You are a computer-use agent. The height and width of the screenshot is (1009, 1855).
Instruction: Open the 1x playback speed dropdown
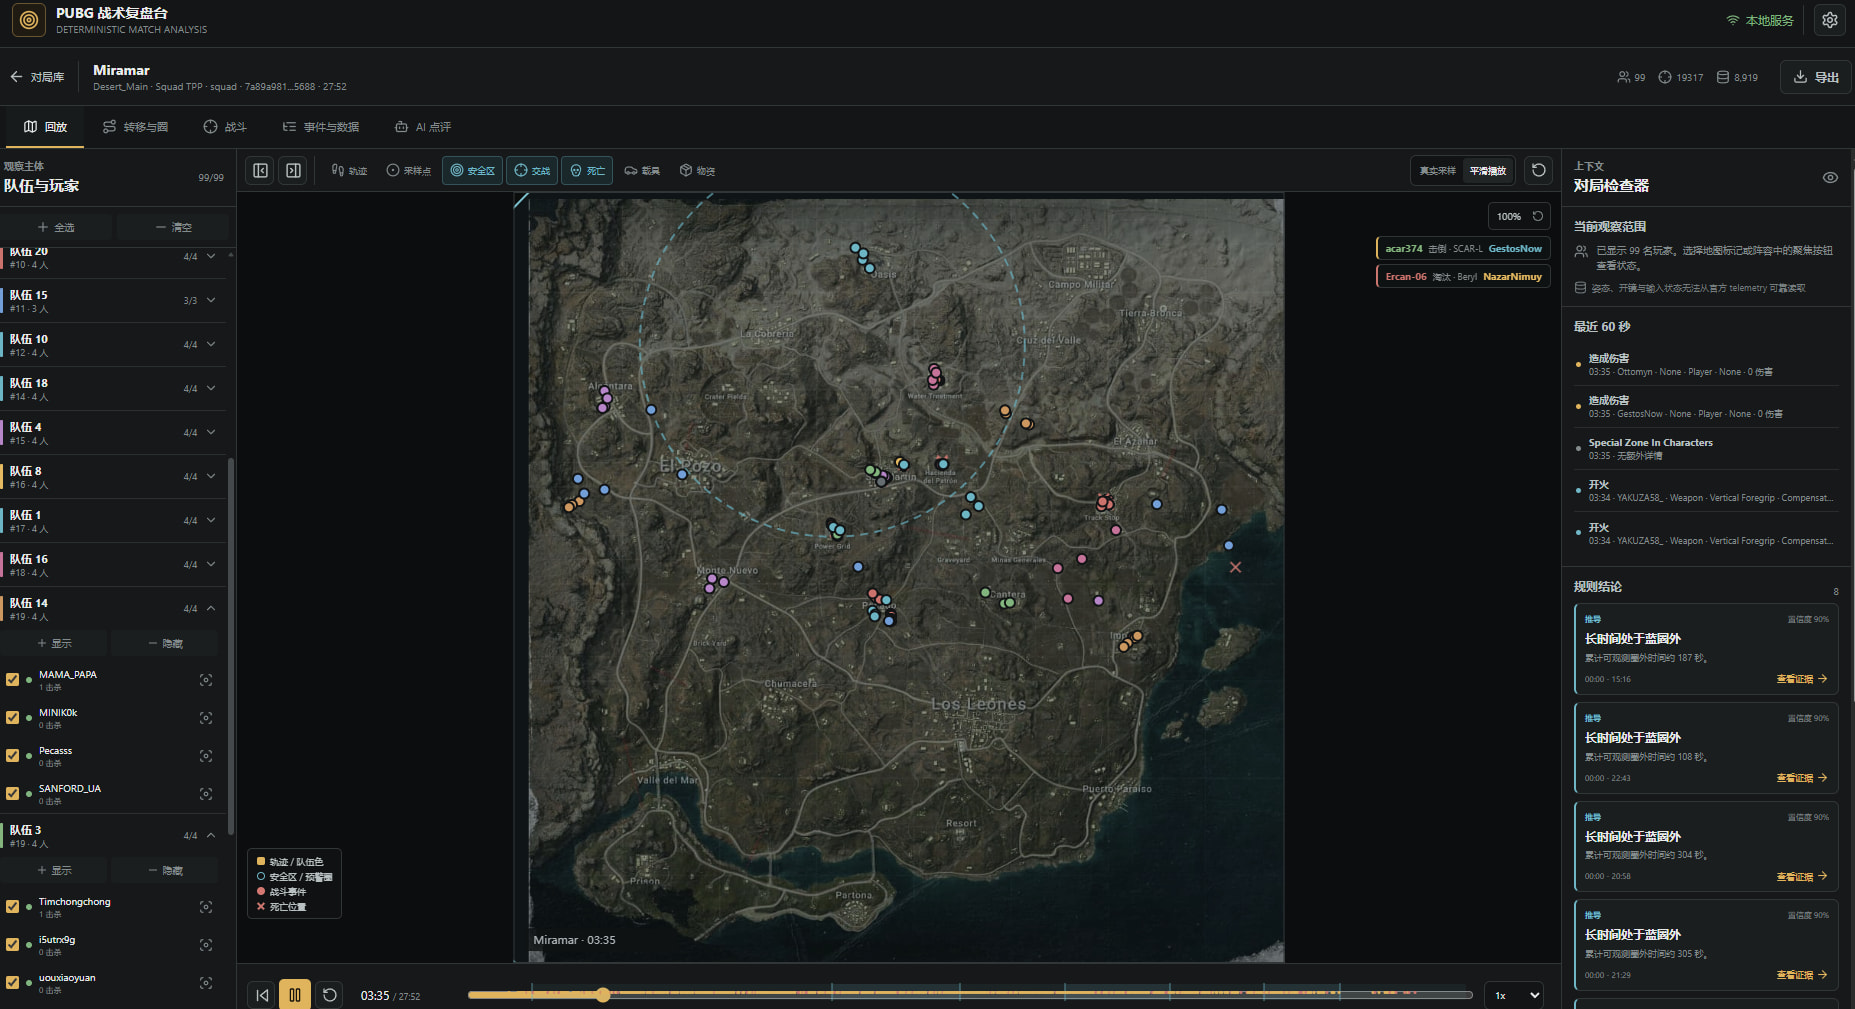click(x=1515, y=995)
